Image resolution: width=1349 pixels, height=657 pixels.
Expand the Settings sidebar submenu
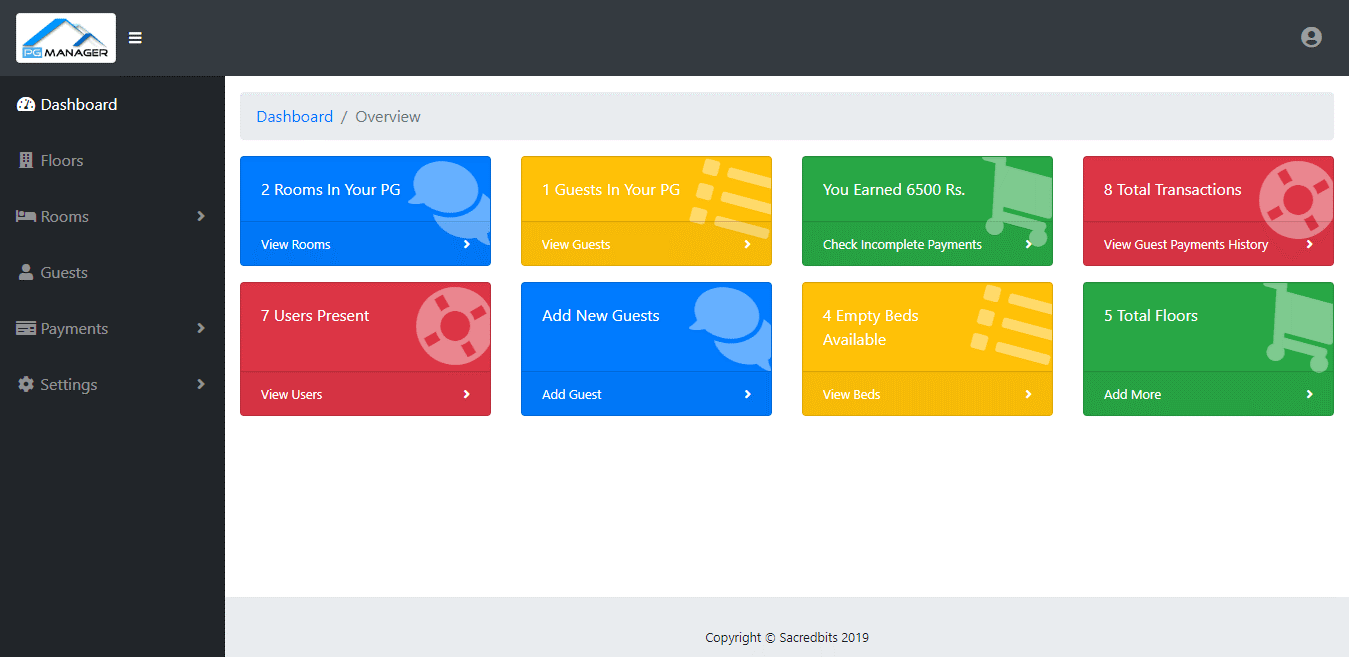tap(199, 384)
